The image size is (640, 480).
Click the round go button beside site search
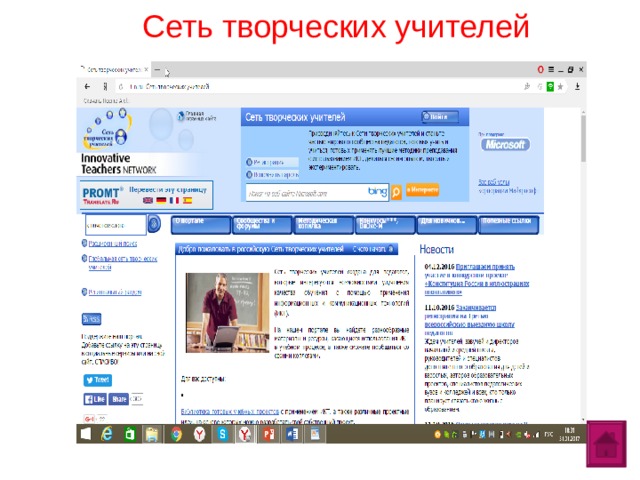tap(154, 224)
